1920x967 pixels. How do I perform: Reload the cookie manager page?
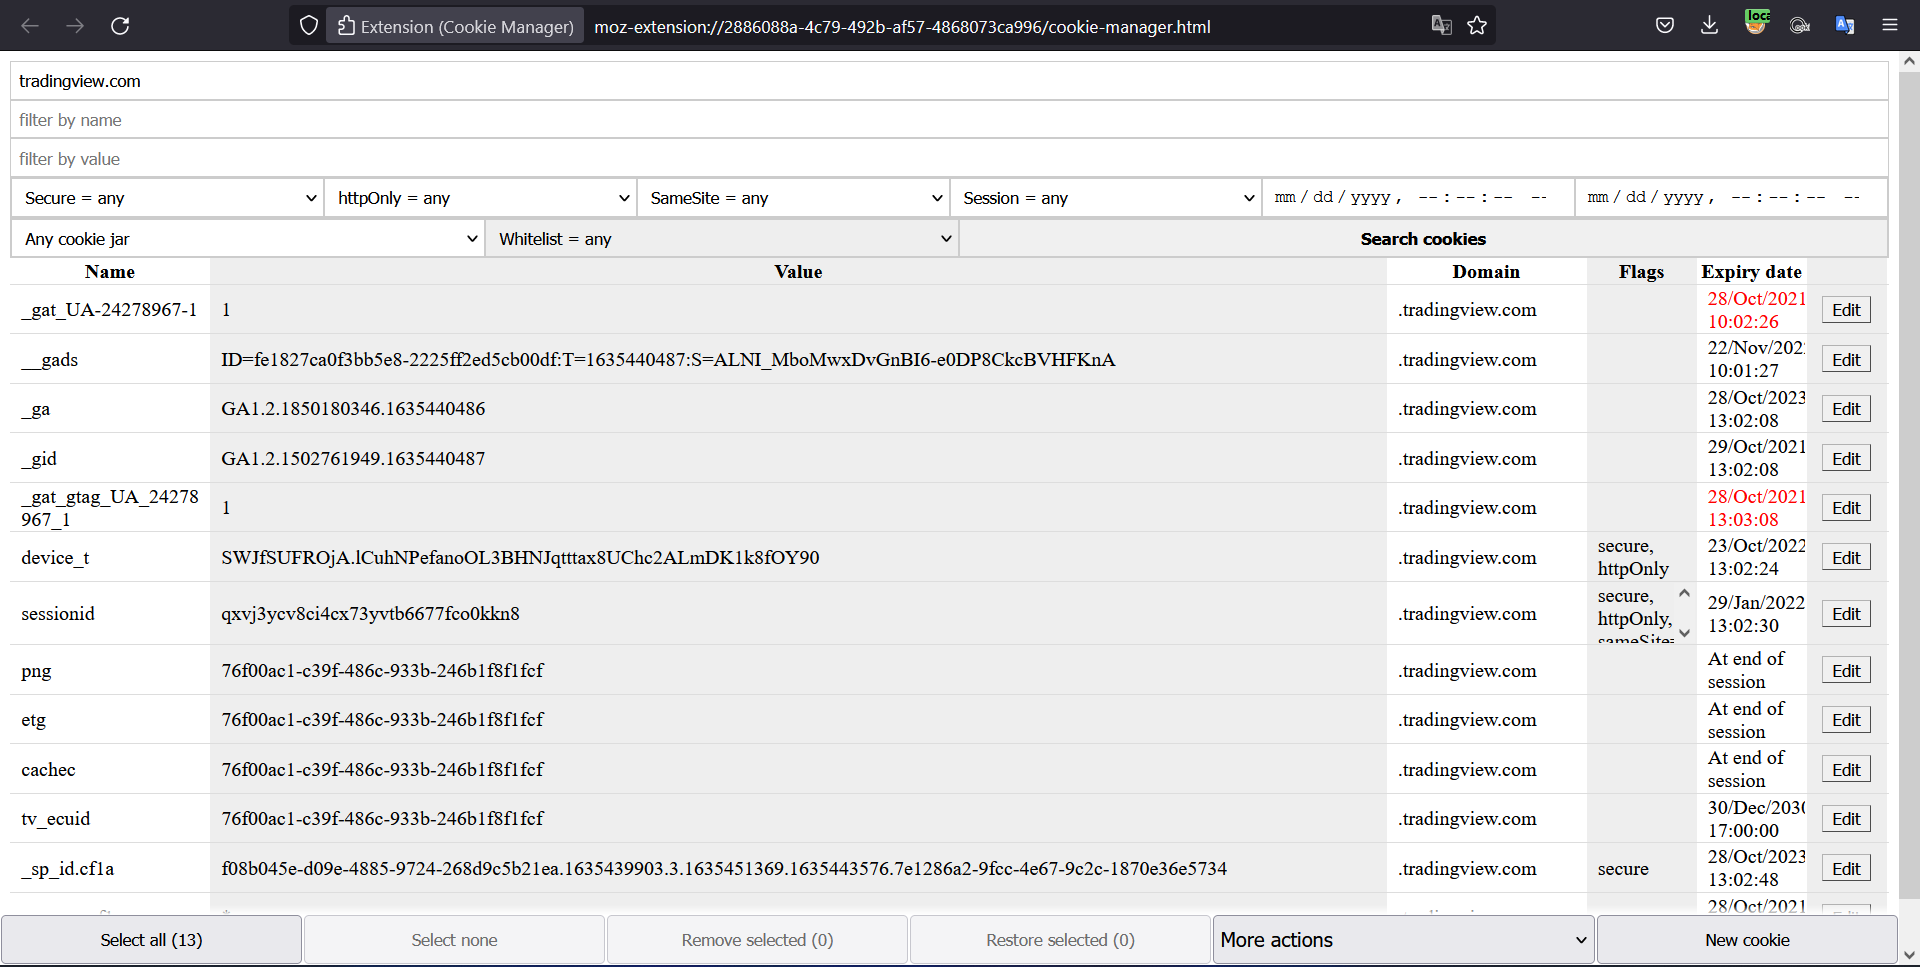(x=120, y=26)
